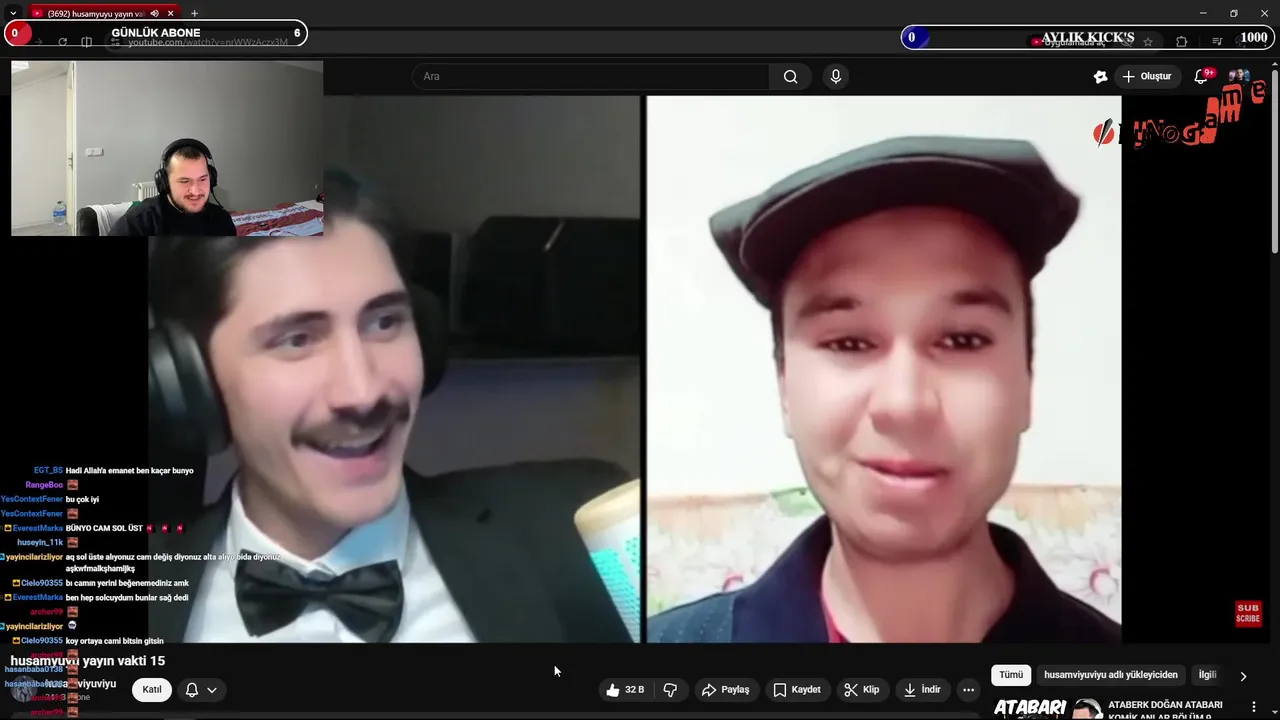Expand notification preferences bell dropdown next to Katıl
This screenshot has height=720, width=1280.
(x=201, y=690)
